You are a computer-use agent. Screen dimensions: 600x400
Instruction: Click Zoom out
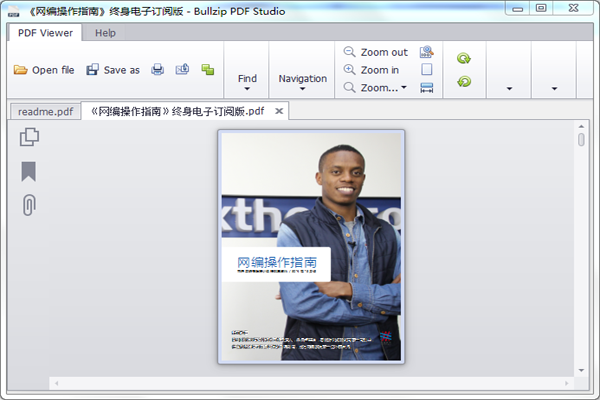[375, 52]
